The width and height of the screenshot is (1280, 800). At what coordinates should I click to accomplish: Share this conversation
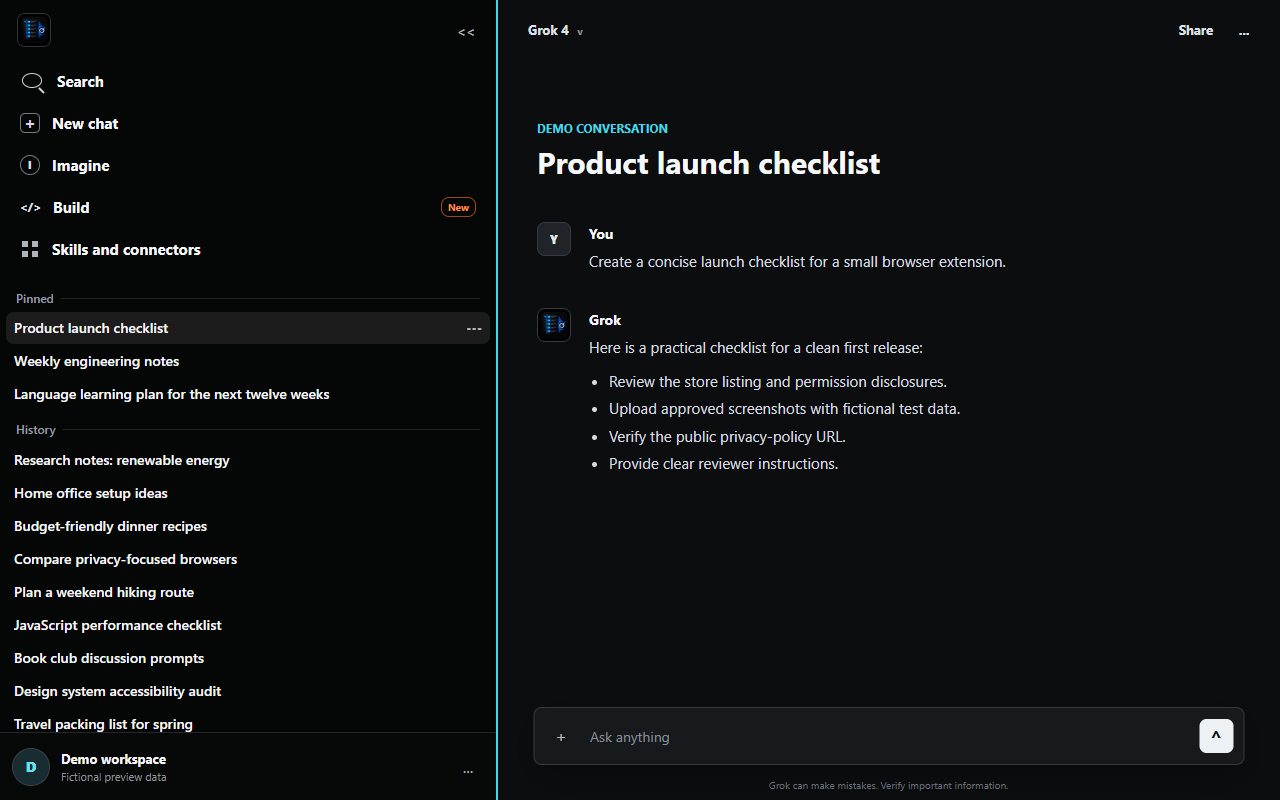1195,31
